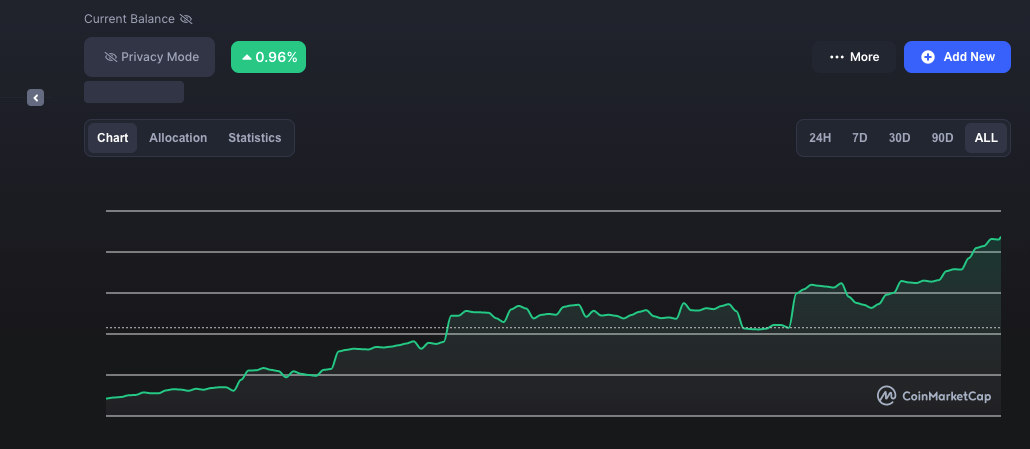Screen dimensions: 1030x449
Task: Set chart range to 7D
Action: pyautogui.click(x=859, y=138)
